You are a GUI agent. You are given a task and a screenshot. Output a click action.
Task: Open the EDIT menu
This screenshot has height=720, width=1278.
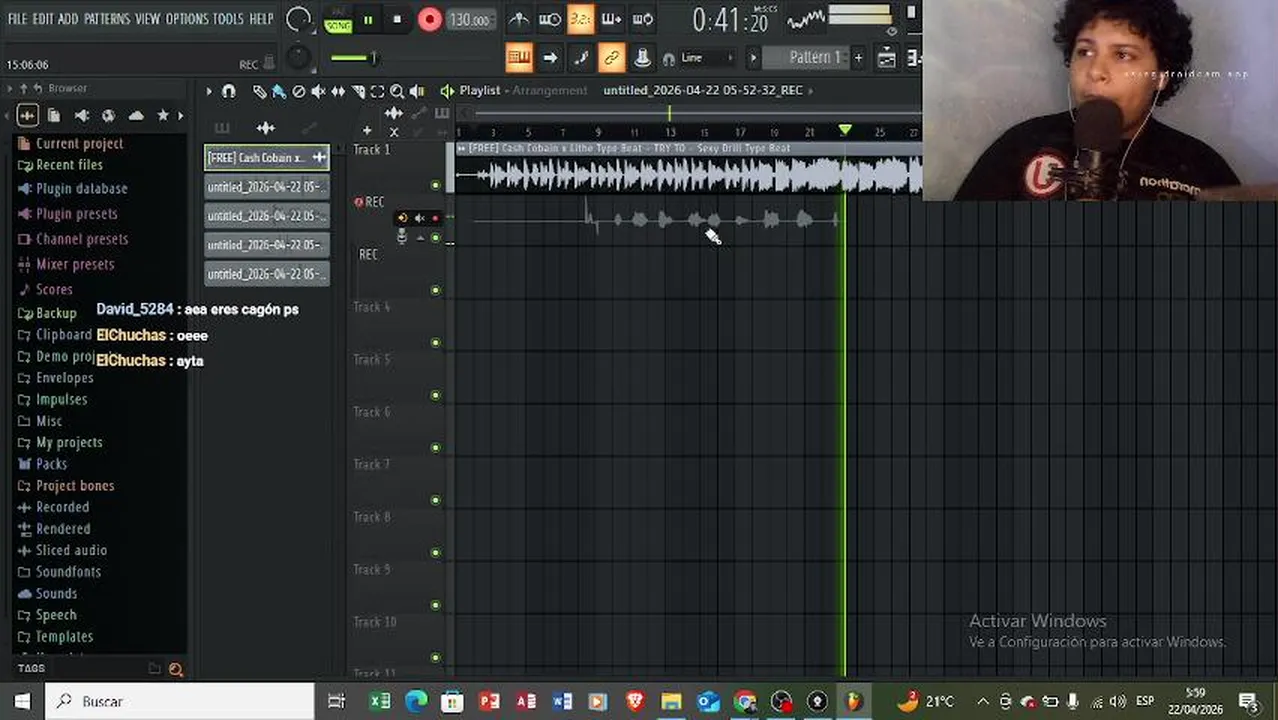[x=43, y=19]
